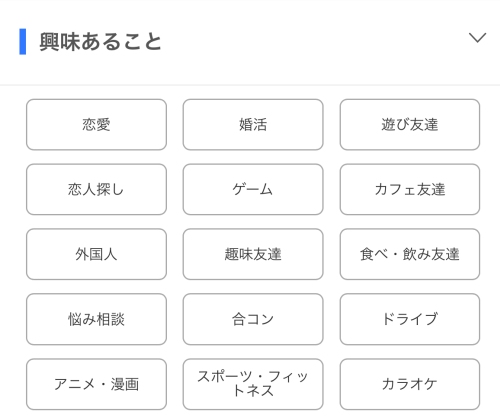Click the 興味あること header row area
Viewport: 500px width, 418px height.
[x=250, y=42]
